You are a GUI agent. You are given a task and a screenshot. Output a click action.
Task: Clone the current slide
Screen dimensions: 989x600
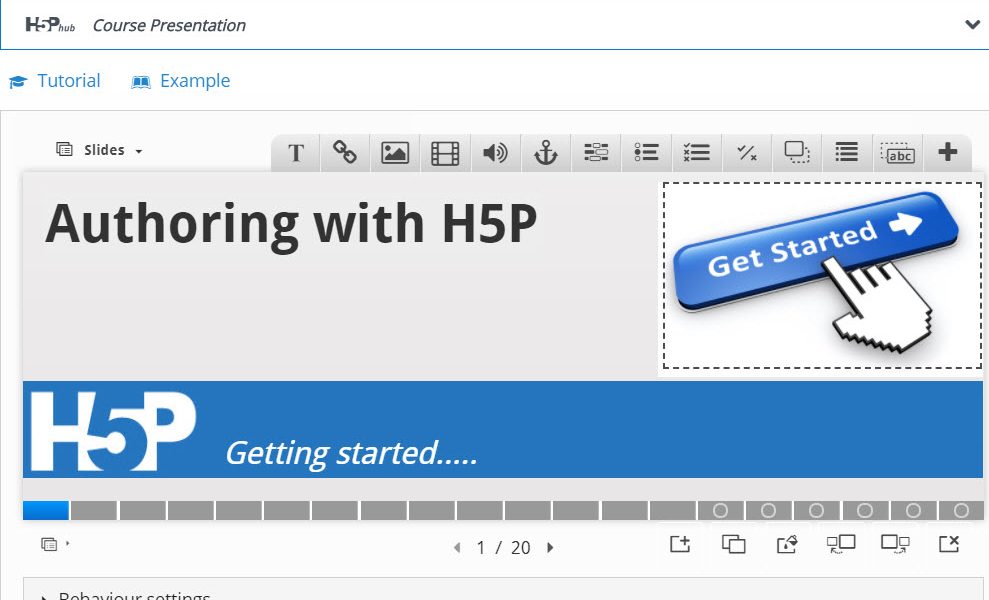[734, 544]
